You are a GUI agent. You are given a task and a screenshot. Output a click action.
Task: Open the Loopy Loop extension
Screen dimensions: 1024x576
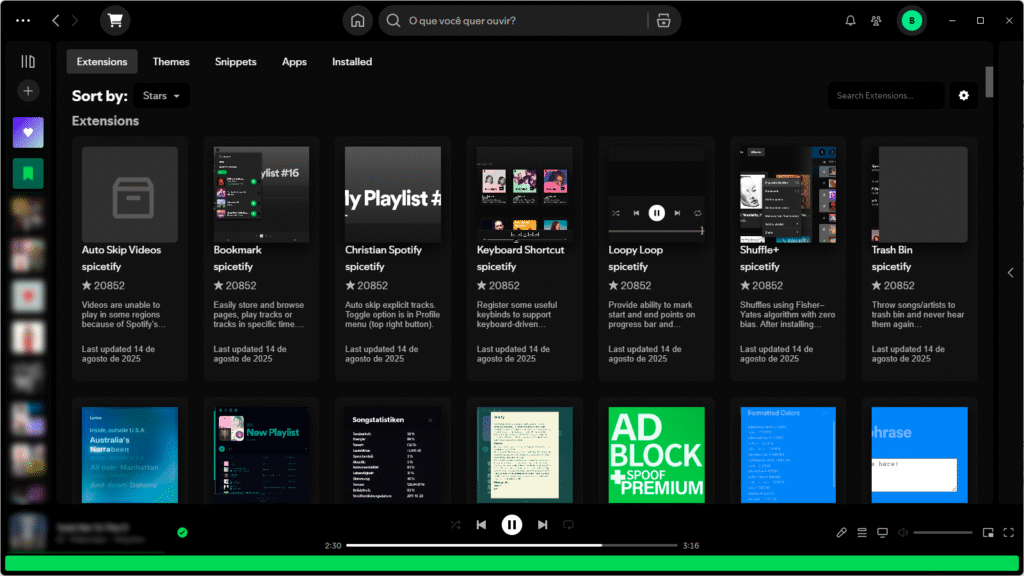(x=656, y=259)
